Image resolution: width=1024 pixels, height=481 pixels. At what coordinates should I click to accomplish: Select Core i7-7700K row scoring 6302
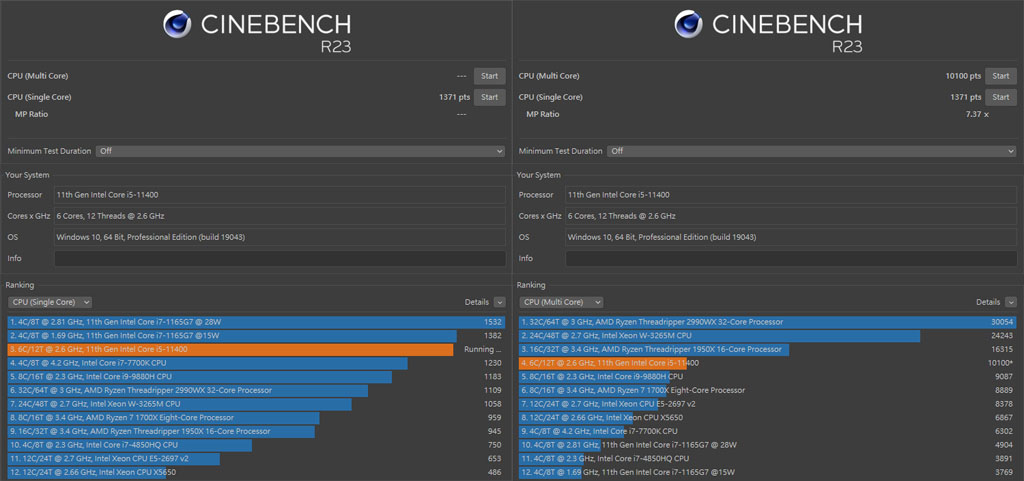click(767, 431)
